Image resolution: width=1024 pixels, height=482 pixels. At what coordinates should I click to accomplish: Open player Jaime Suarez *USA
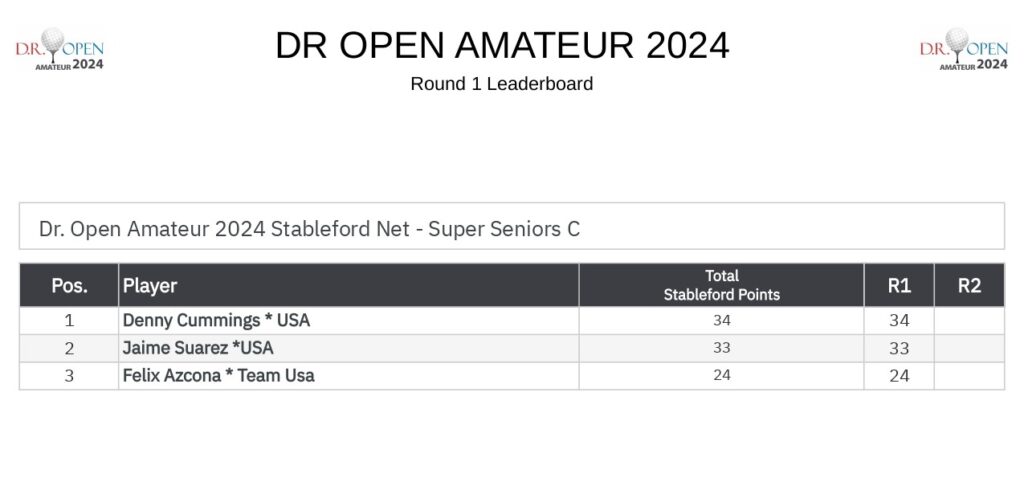pyautogui.click(x=198, y=348)
